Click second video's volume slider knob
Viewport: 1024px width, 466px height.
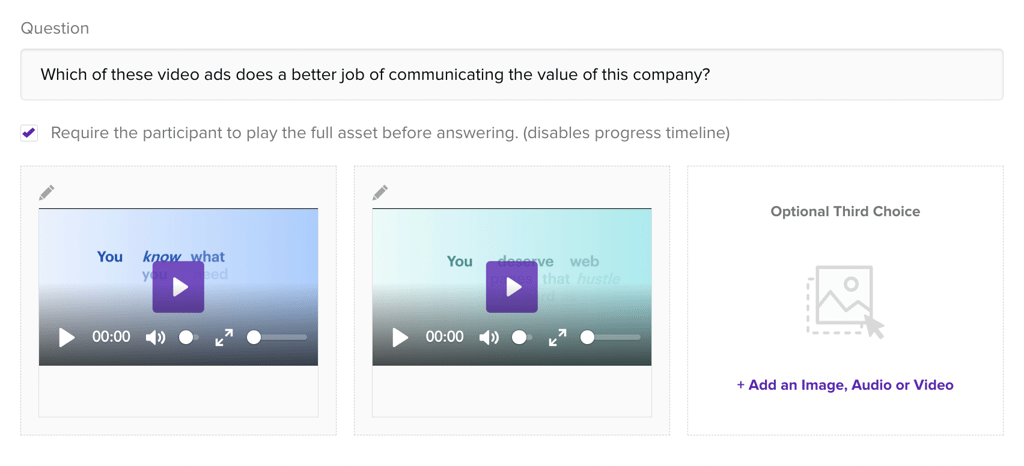tap(519, 337)
